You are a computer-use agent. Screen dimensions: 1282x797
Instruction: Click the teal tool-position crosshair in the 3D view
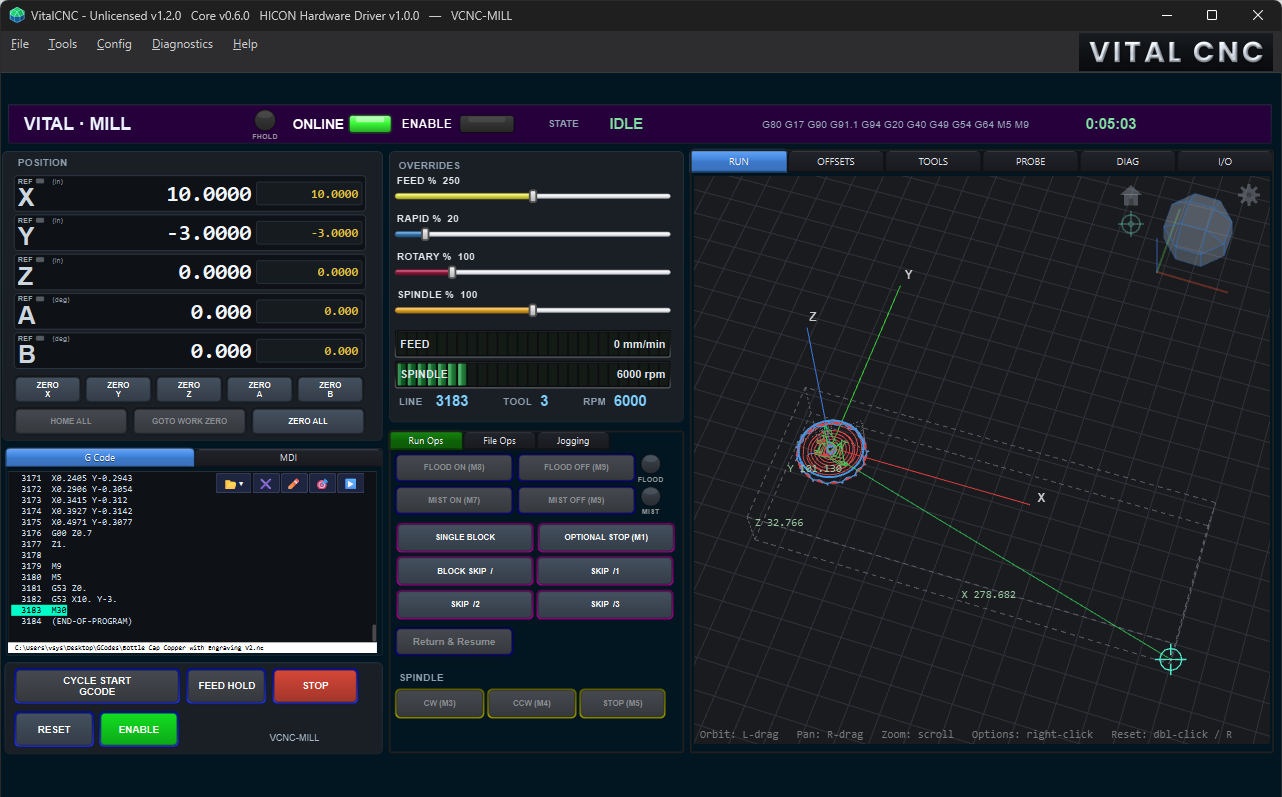[1170, 659]
